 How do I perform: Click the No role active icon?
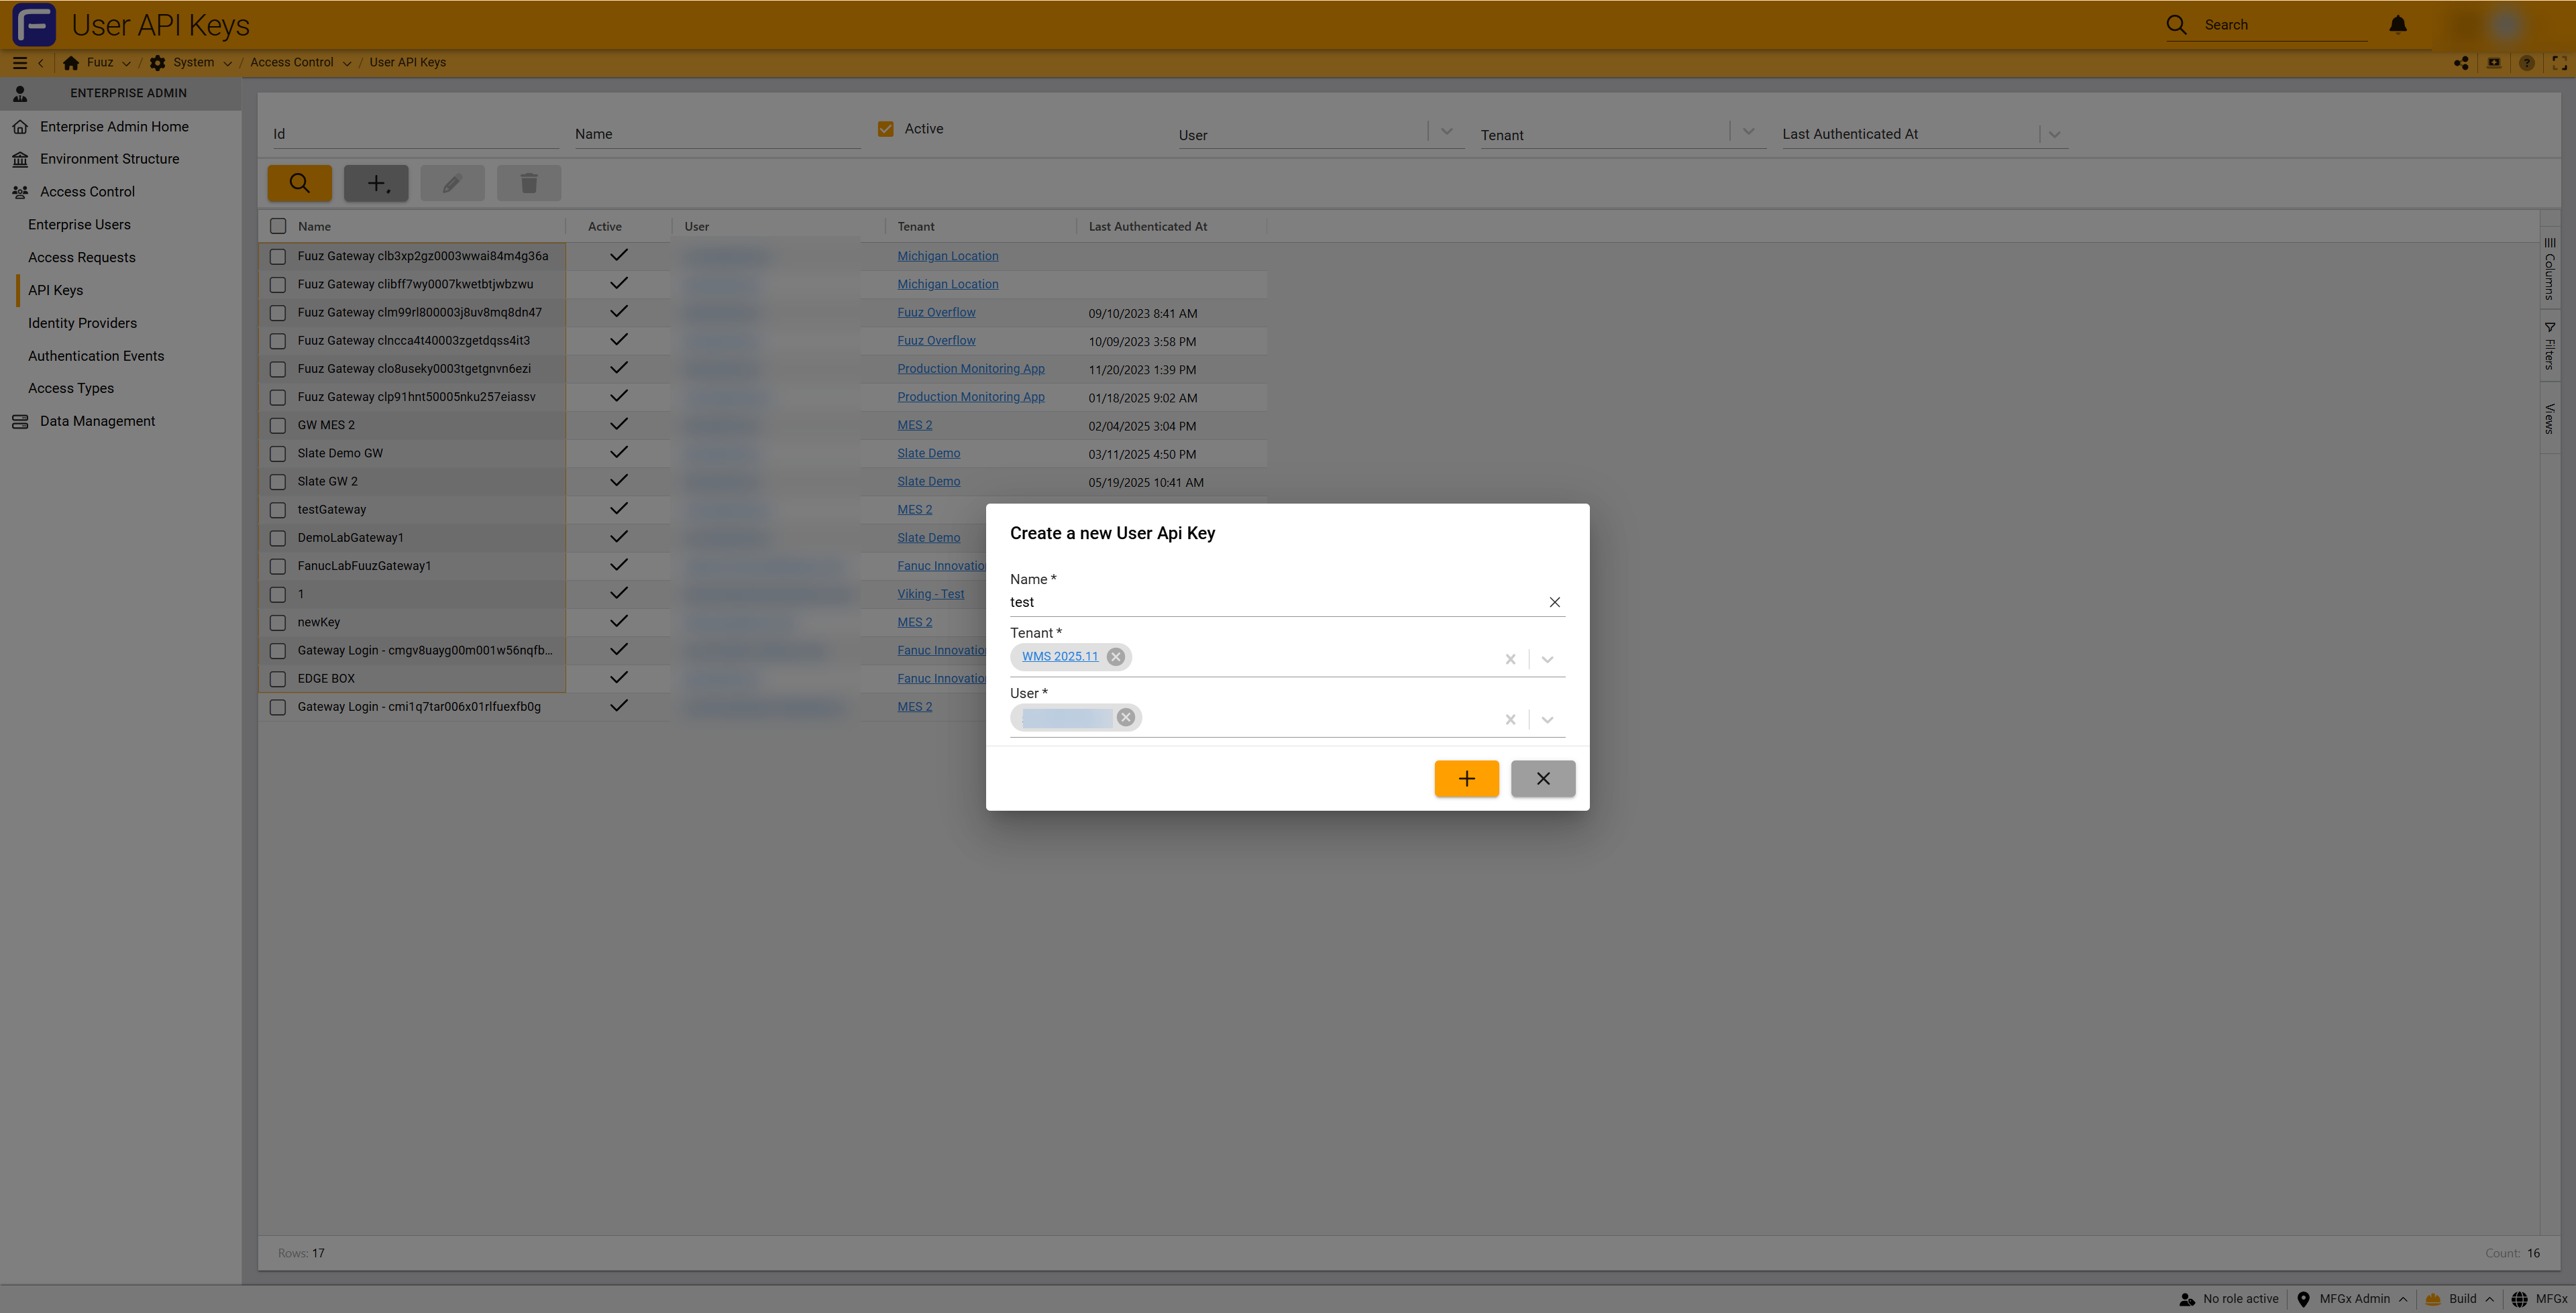pos(2187,1299)
